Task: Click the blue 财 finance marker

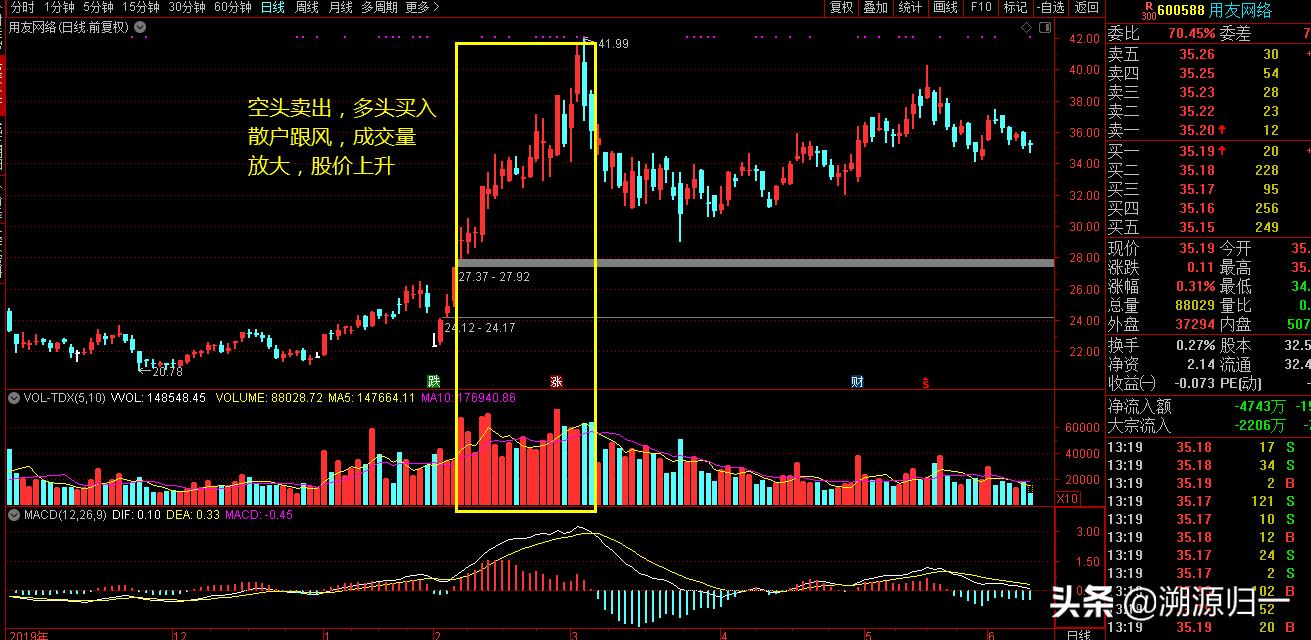Action: click(x=857, y=381)
